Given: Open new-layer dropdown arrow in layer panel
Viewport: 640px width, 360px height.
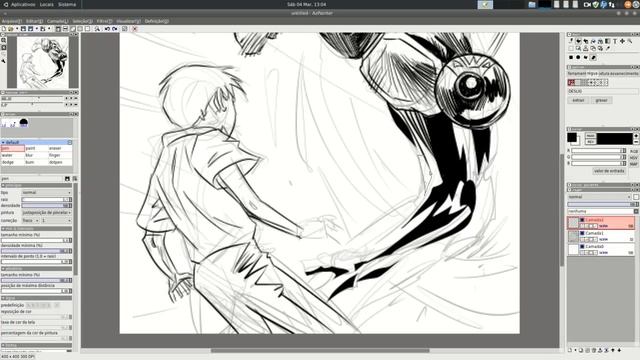Looking at the screenshot, I should point(576,350).
